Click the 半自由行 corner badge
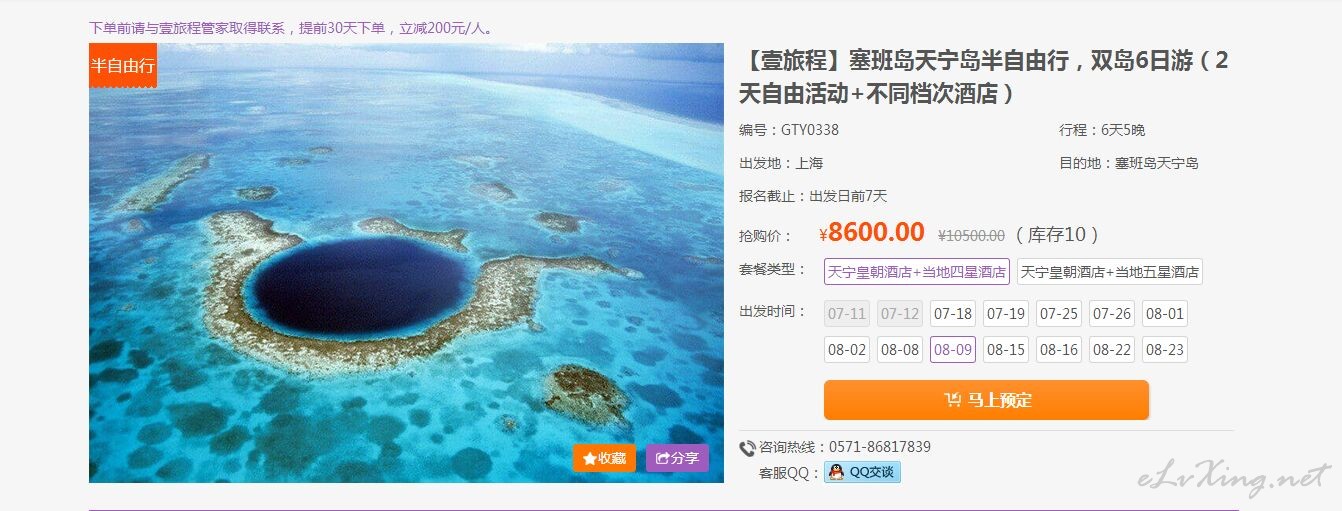This screenshot has width=1342, height=511. click(123, 65)
